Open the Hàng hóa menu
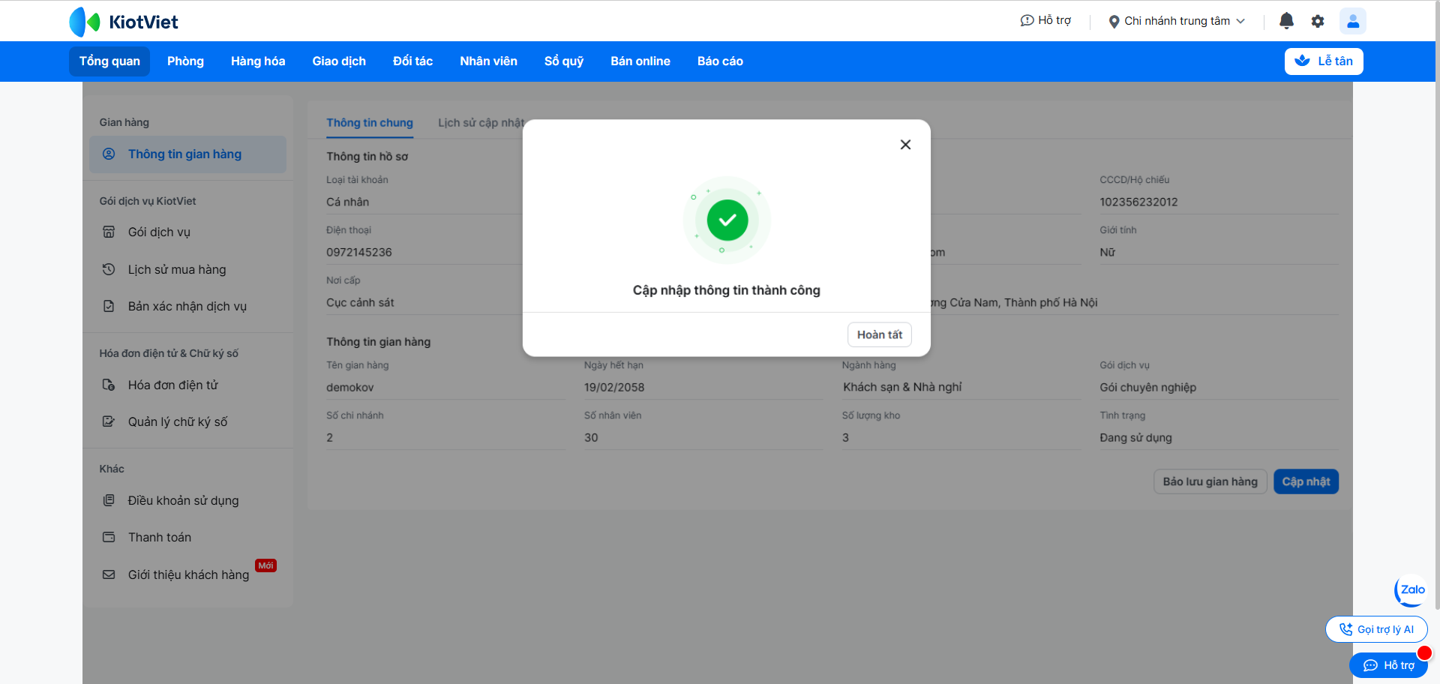 [x=258, y=61]
